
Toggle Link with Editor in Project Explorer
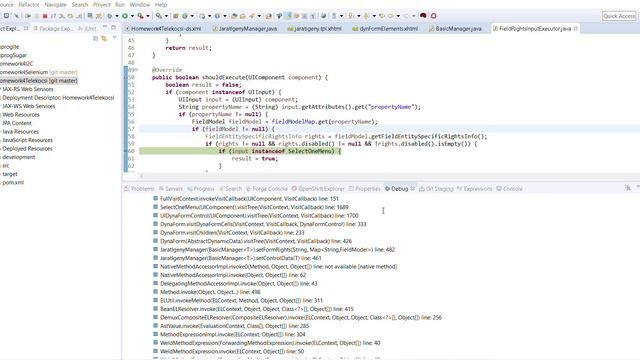coord(104,38)
